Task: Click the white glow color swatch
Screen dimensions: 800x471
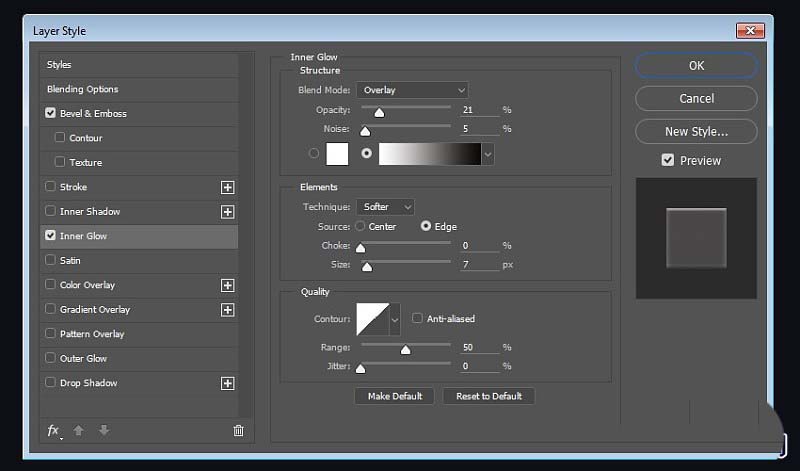Action: (x=337, y=154)
